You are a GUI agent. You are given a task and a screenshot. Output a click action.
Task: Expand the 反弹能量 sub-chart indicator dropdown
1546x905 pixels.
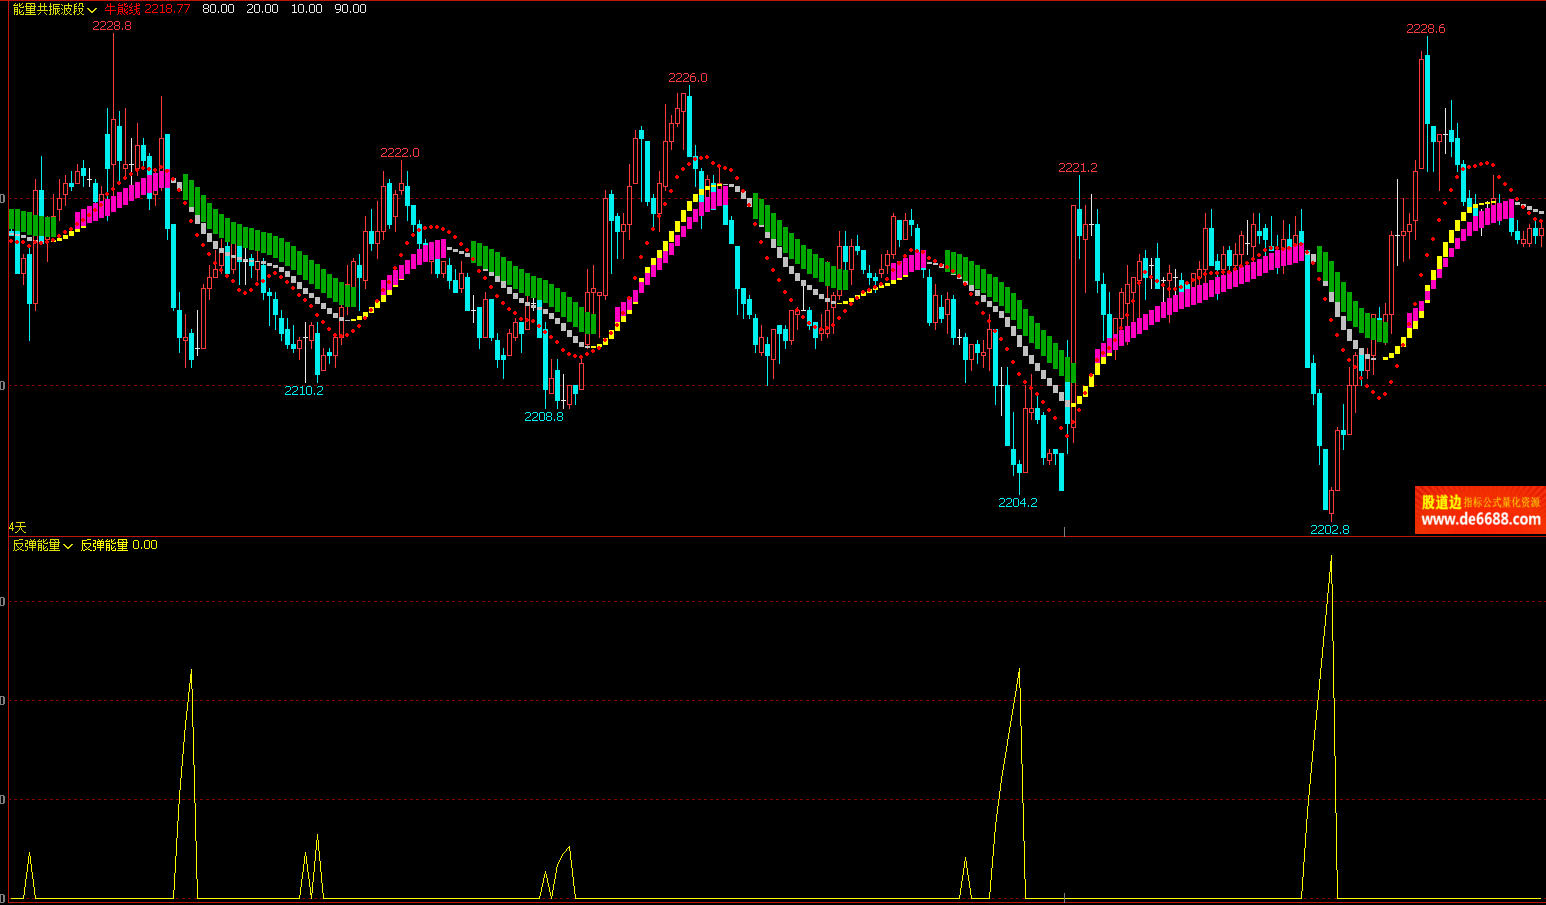tap(43, 545)
